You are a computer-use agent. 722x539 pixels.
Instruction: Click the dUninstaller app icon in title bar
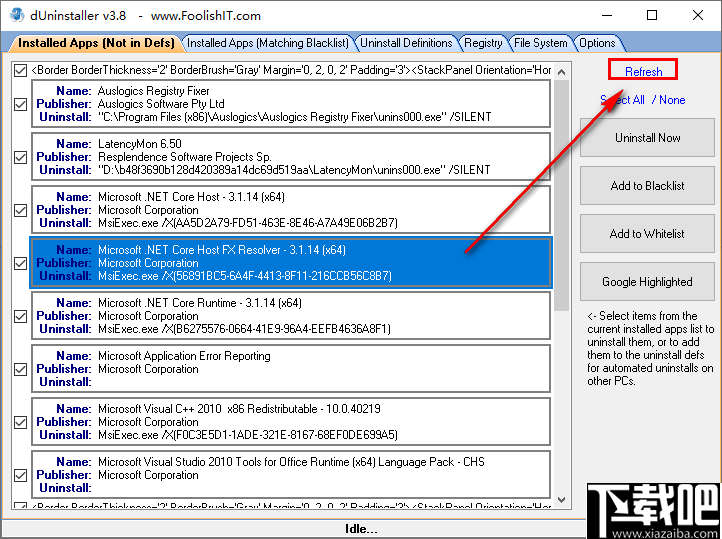pyautogui.click(x=17, y=15)
